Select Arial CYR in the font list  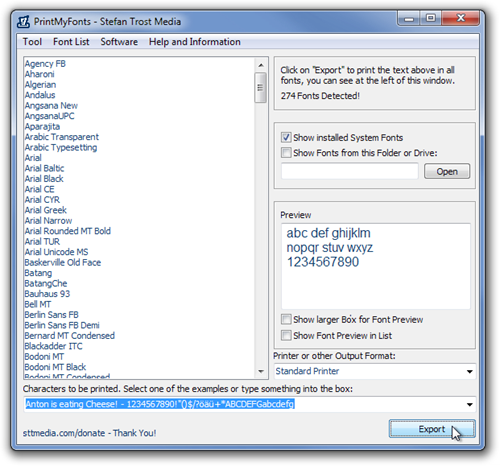click(42, 200)
